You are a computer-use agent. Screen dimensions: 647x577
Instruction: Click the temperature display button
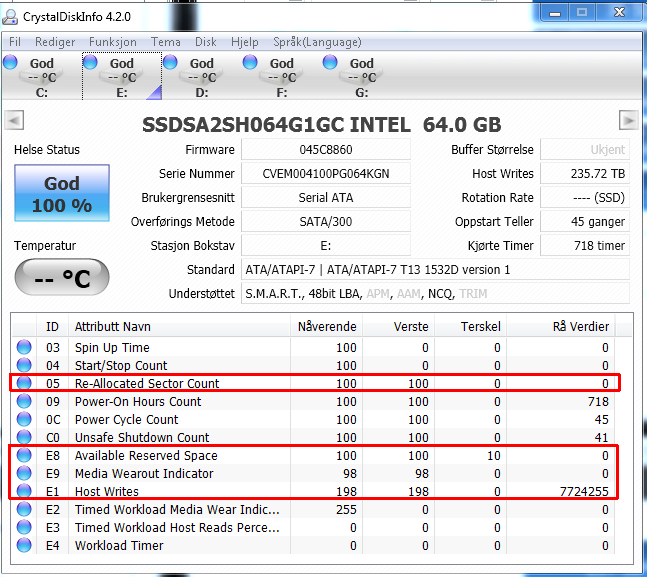point(62,277)
